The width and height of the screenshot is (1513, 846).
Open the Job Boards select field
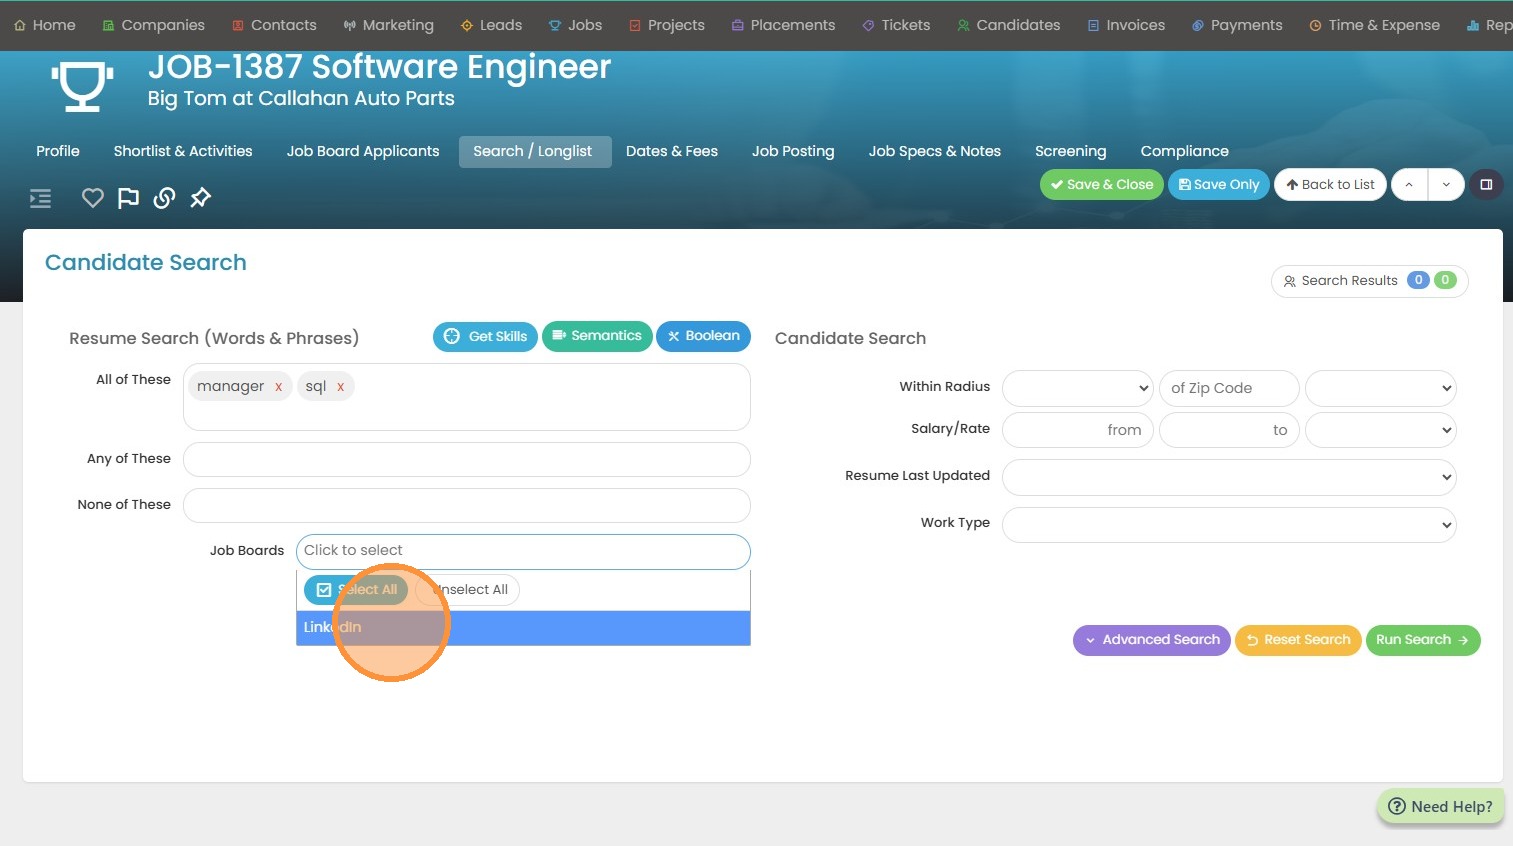523,551
